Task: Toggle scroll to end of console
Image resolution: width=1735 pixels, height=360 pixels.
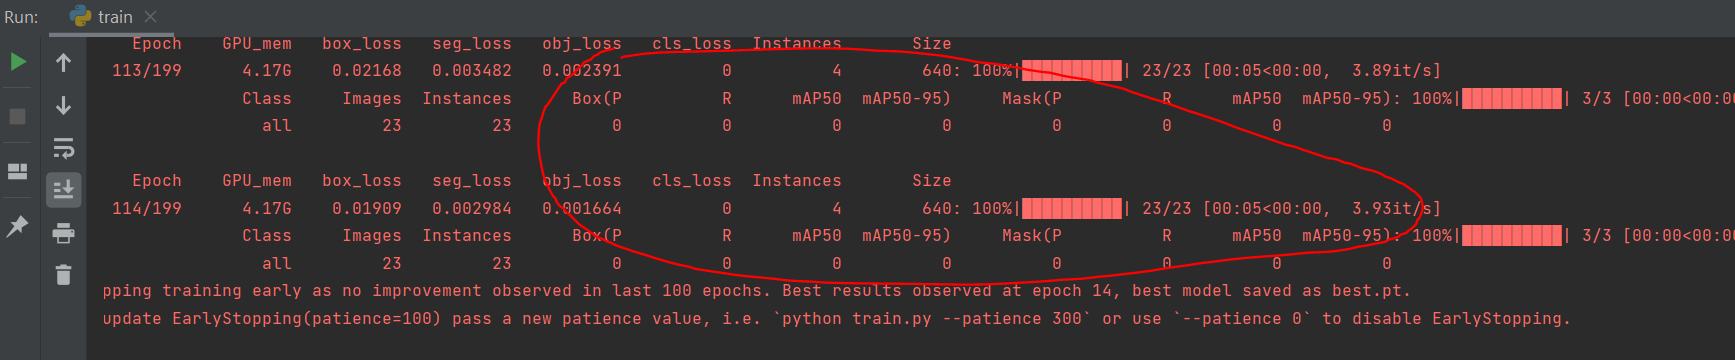Action: (x=63, y=189)
